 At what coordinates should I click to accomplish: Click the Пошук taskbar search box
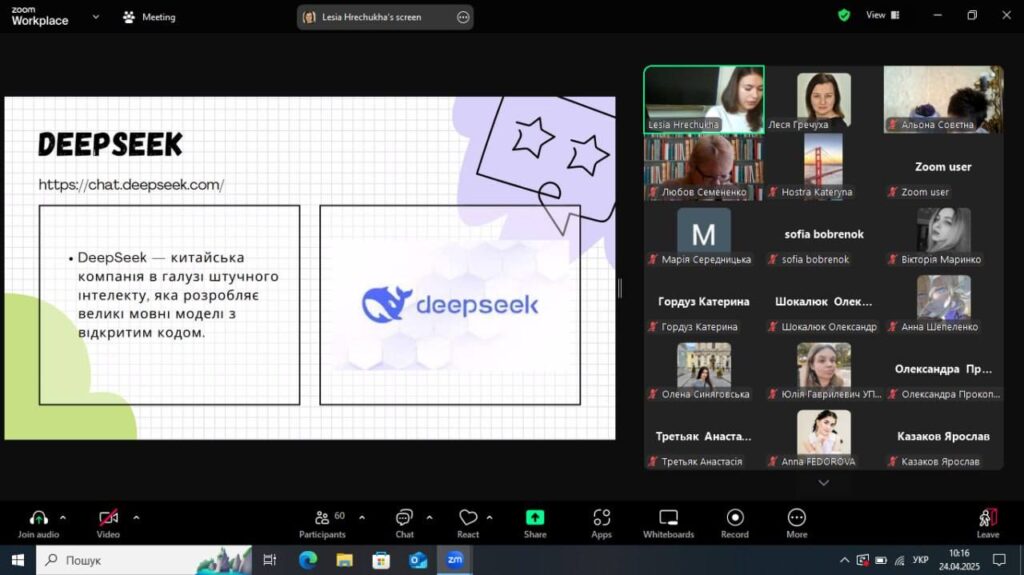click(144, 560)
